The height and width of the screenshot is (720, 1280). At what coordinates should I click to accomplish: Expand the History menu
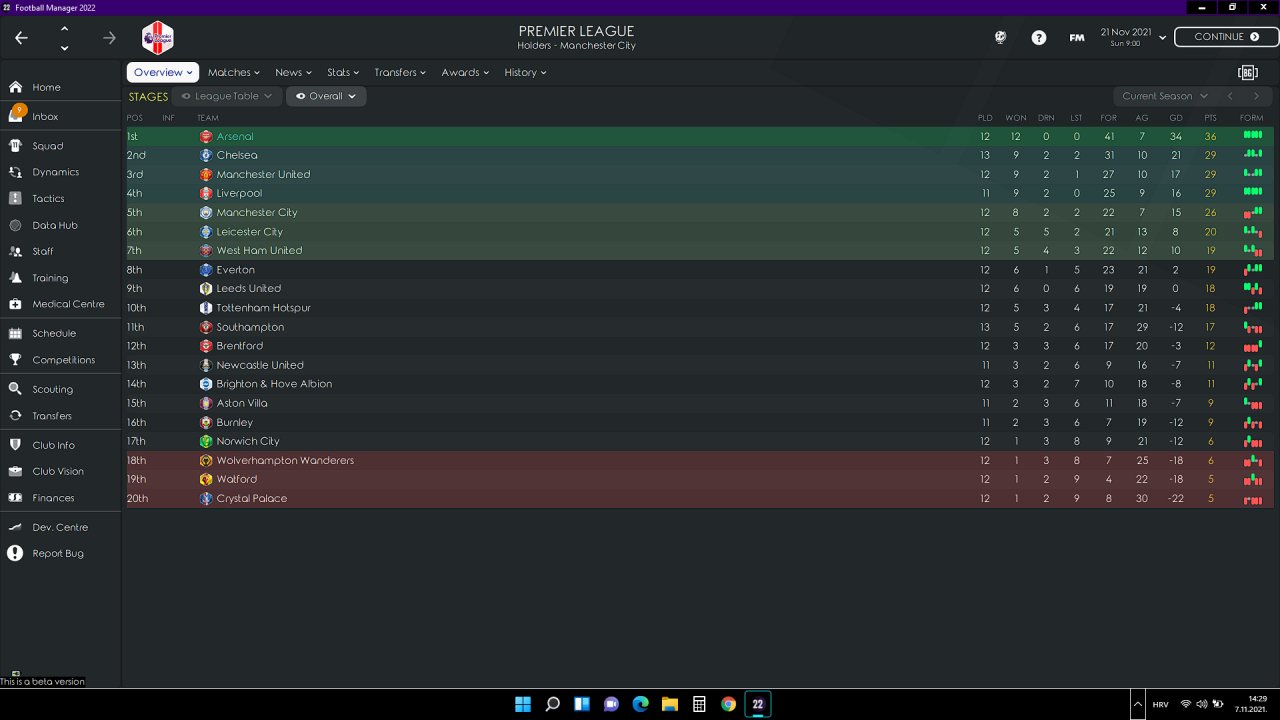click(525, 72)
